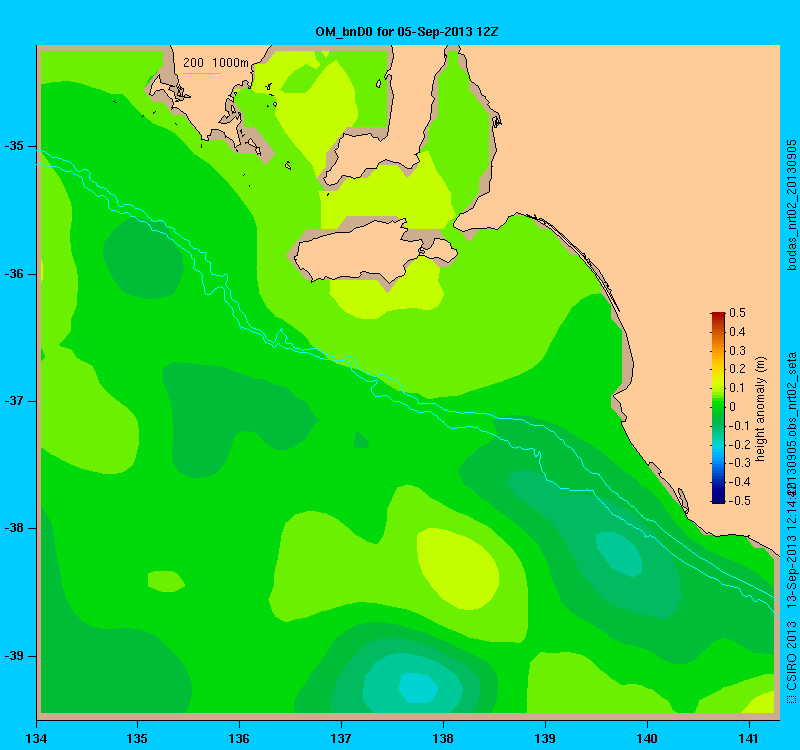Screen dimensions: 800x750
Task: Click the 136 longitude axis label
Action: 239,738
